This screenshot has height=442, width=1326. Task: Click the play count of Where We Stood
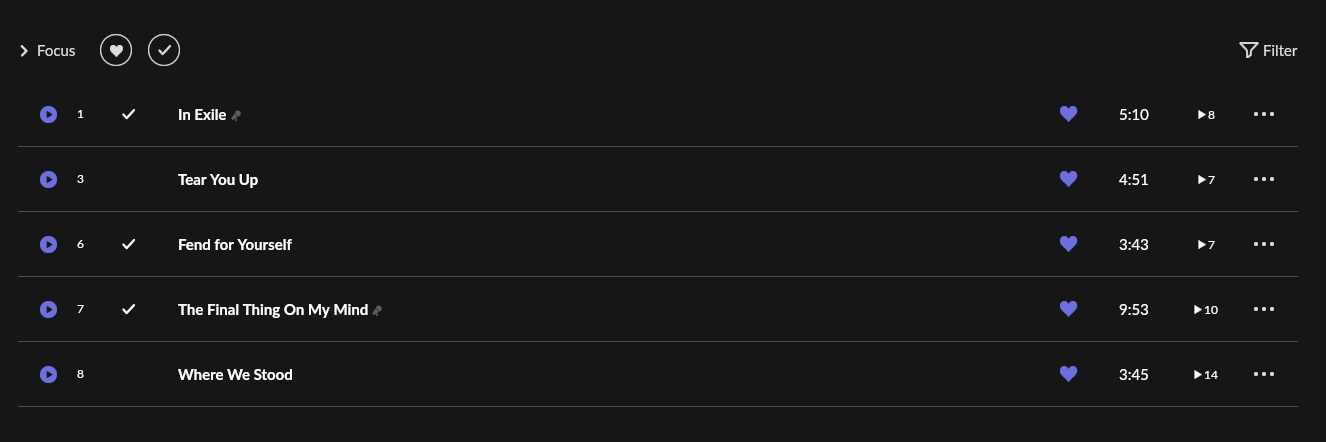click(1205, 375)
